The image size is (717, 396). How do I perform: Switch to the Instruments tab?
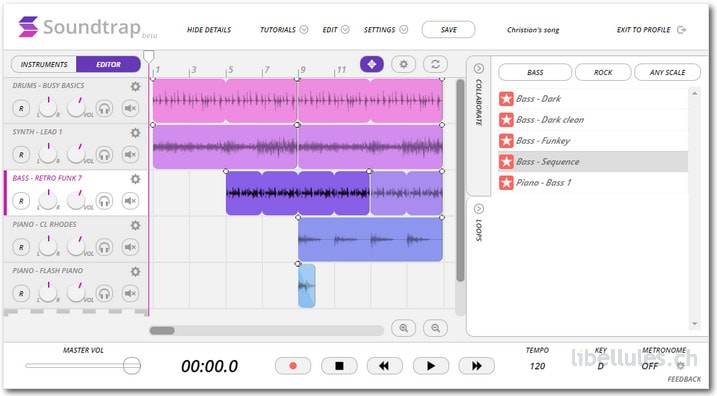tap(44, 64)
